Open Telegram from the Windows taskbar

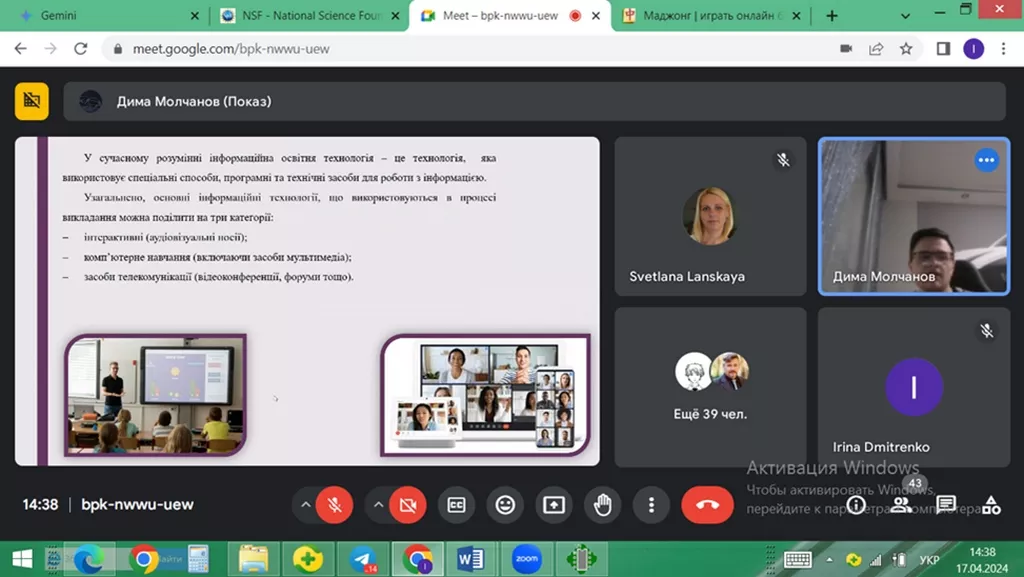[363, 558]
